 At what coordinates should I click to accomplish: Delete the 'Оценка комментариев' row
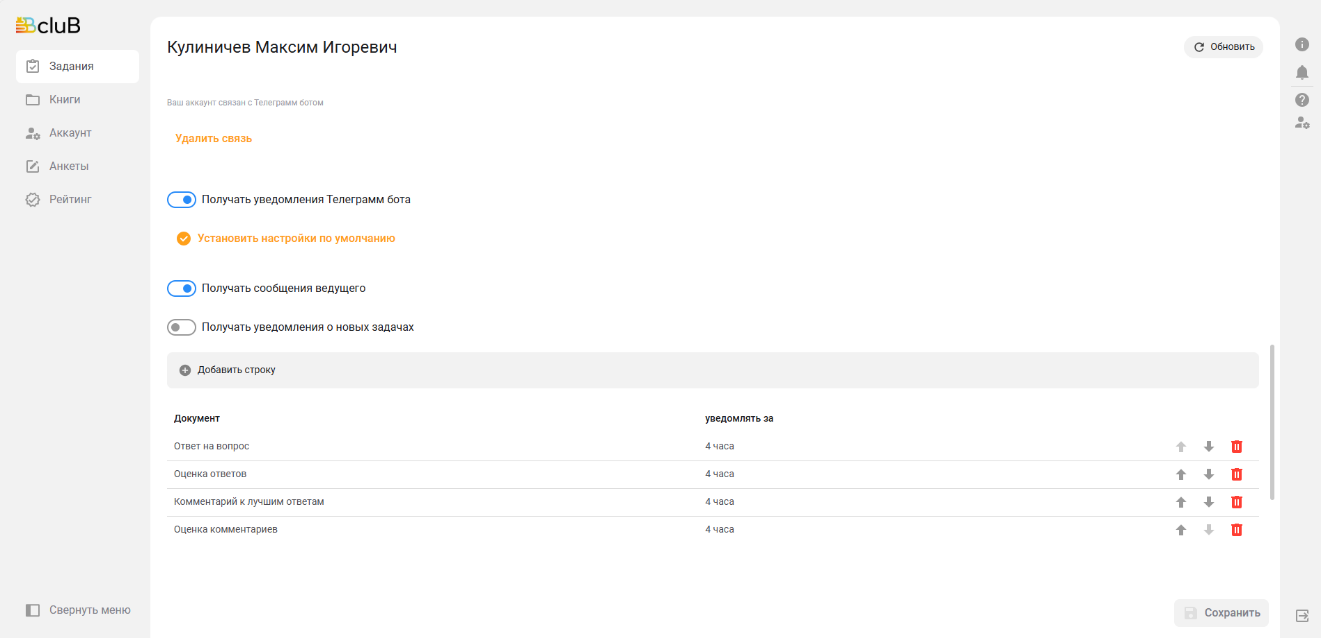pos(1236,530)
